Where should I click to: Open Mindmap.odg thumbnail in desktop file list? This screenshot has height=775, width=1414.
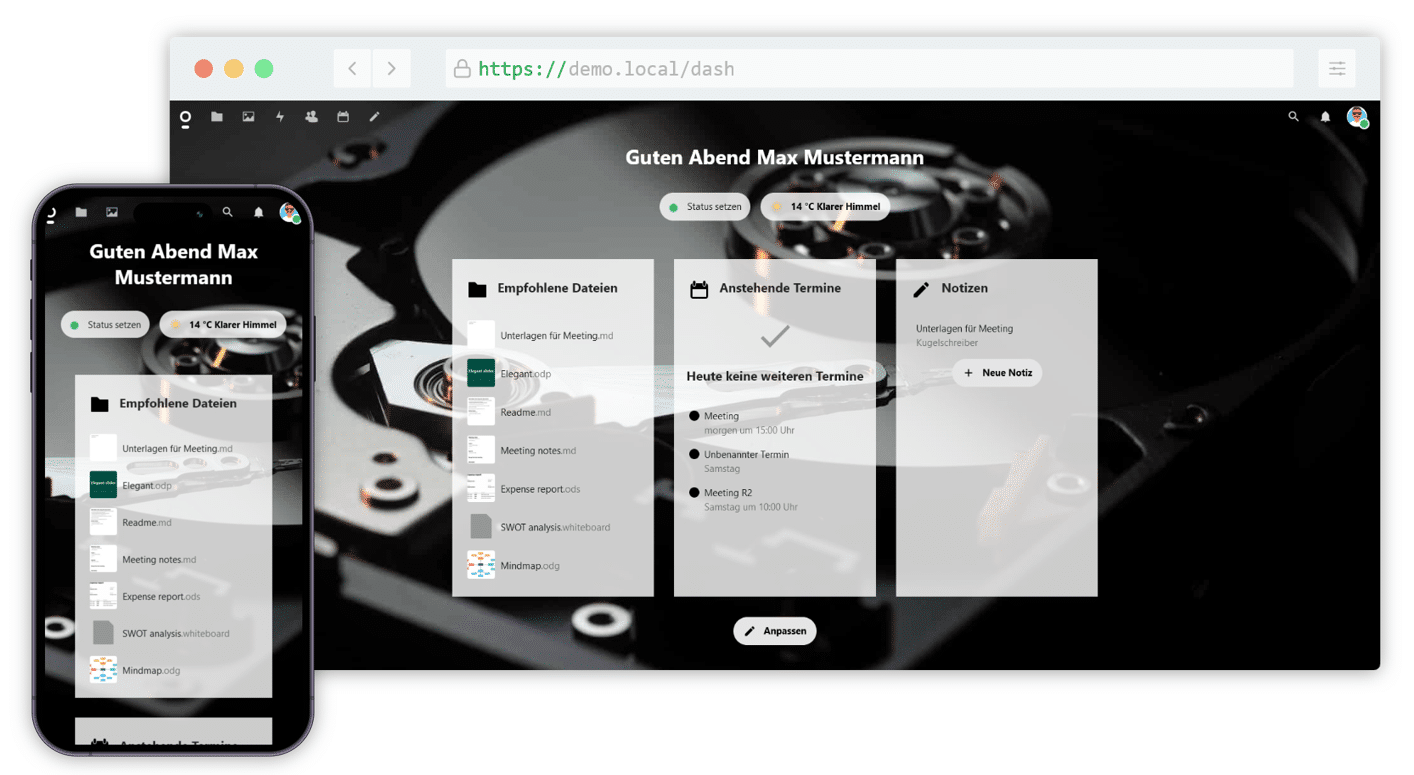point(481,565)
